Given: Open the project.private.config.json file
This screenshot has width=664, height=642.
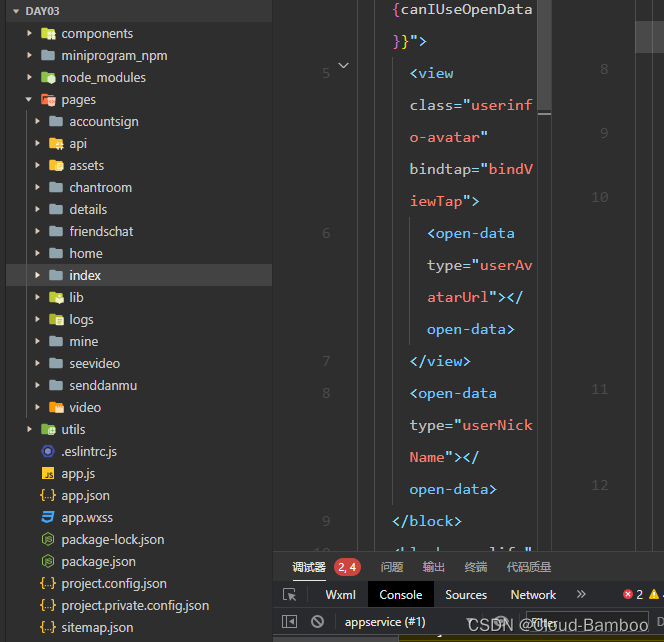Looking at the screenshot, I should (x=139, y=605).
